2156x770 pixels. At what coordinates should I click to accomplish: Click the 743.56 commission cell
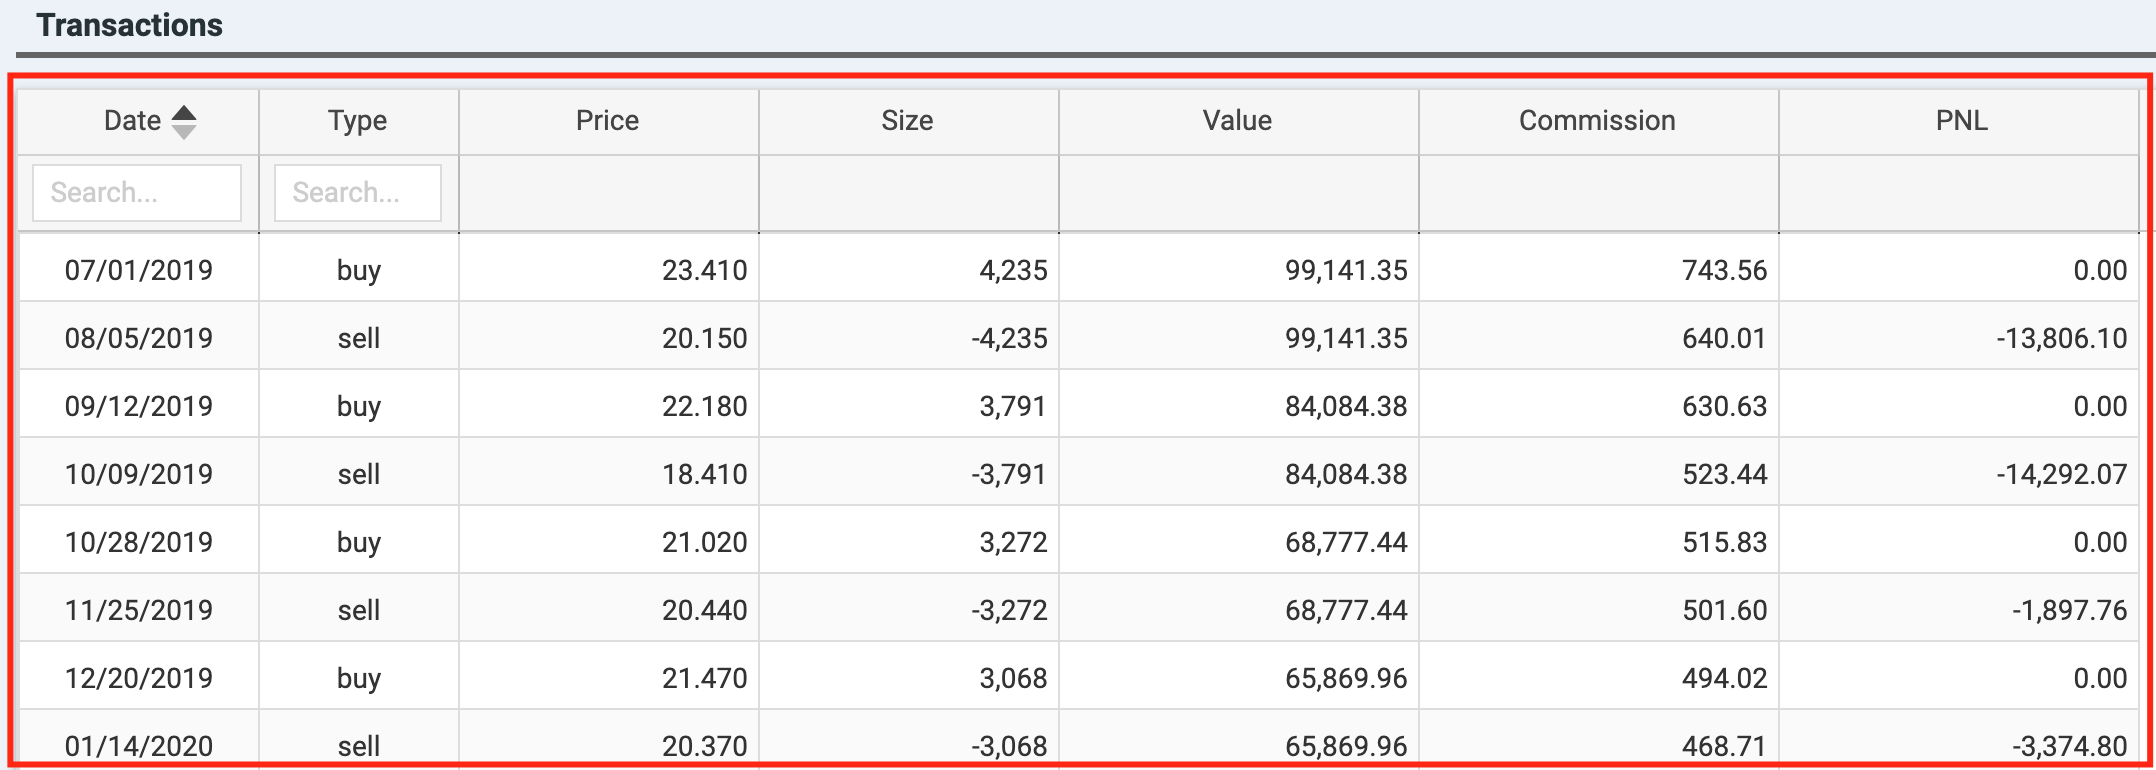coord(1599,268)
